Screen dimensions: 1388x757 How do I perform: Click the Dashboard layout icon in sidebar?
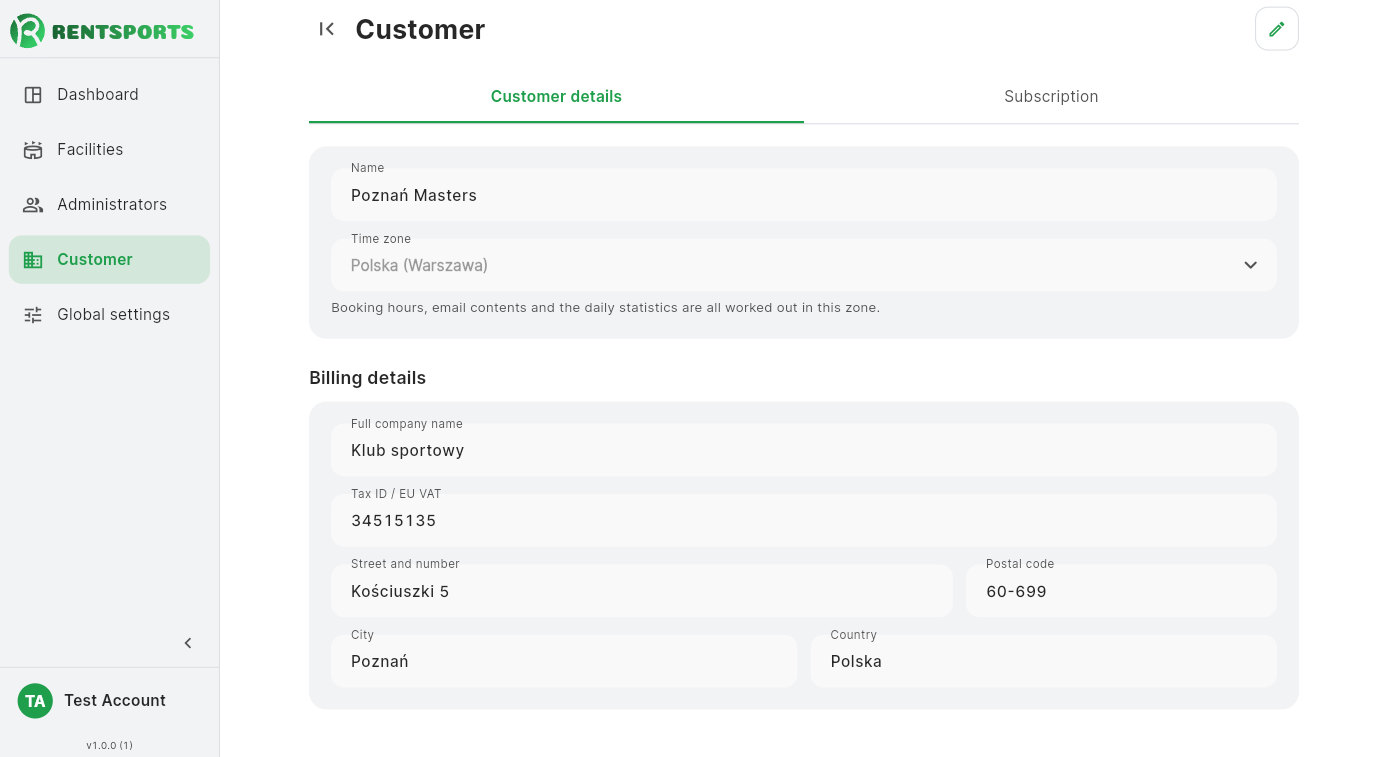click(x=33, y=95)
